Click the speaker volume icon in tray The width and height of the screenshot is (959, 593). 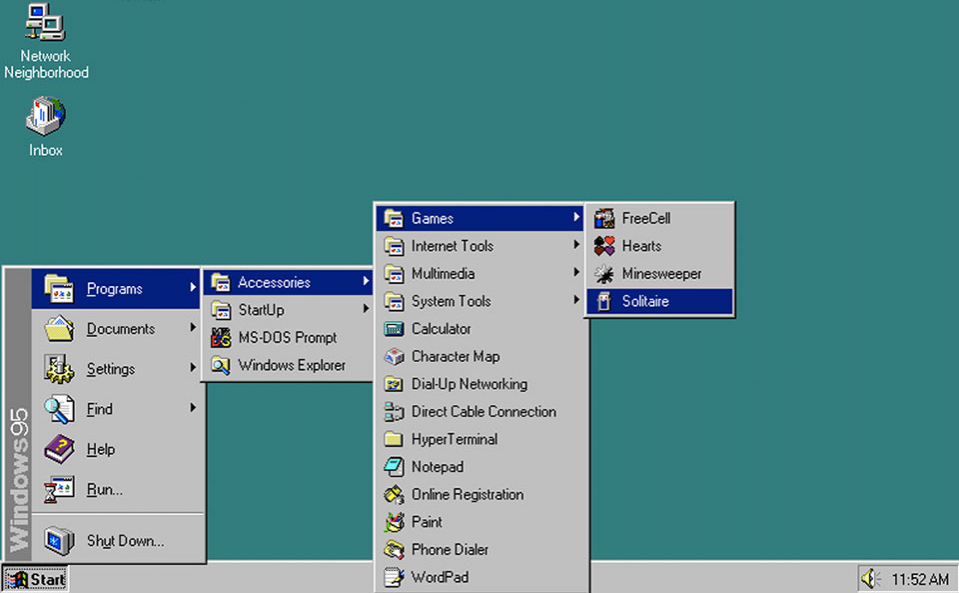(869, 579)
